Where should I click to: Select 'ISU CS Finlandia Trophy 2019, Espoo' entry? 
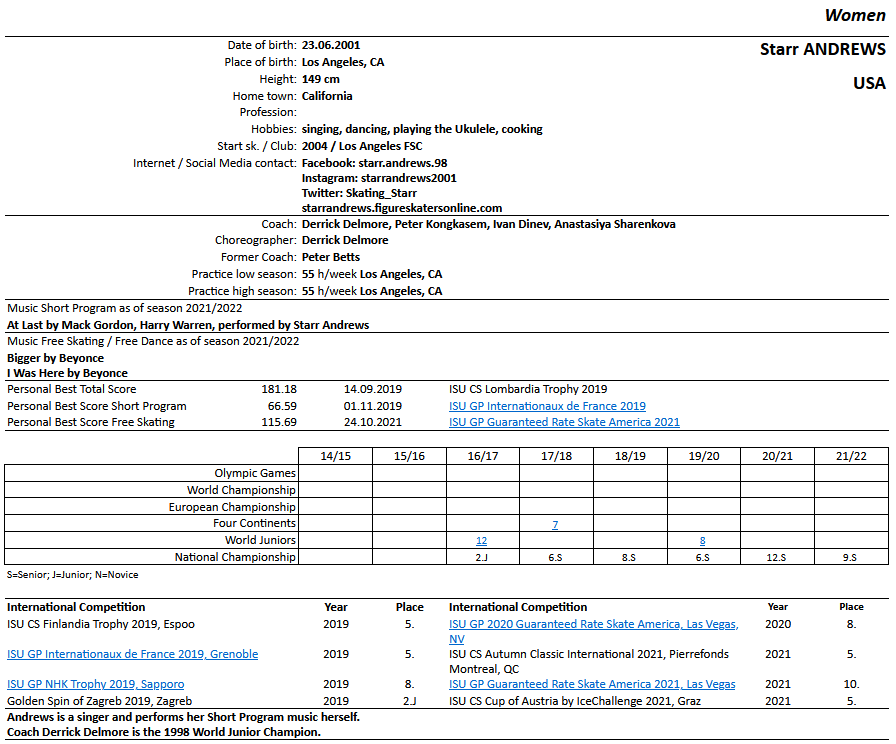(101, 624)
